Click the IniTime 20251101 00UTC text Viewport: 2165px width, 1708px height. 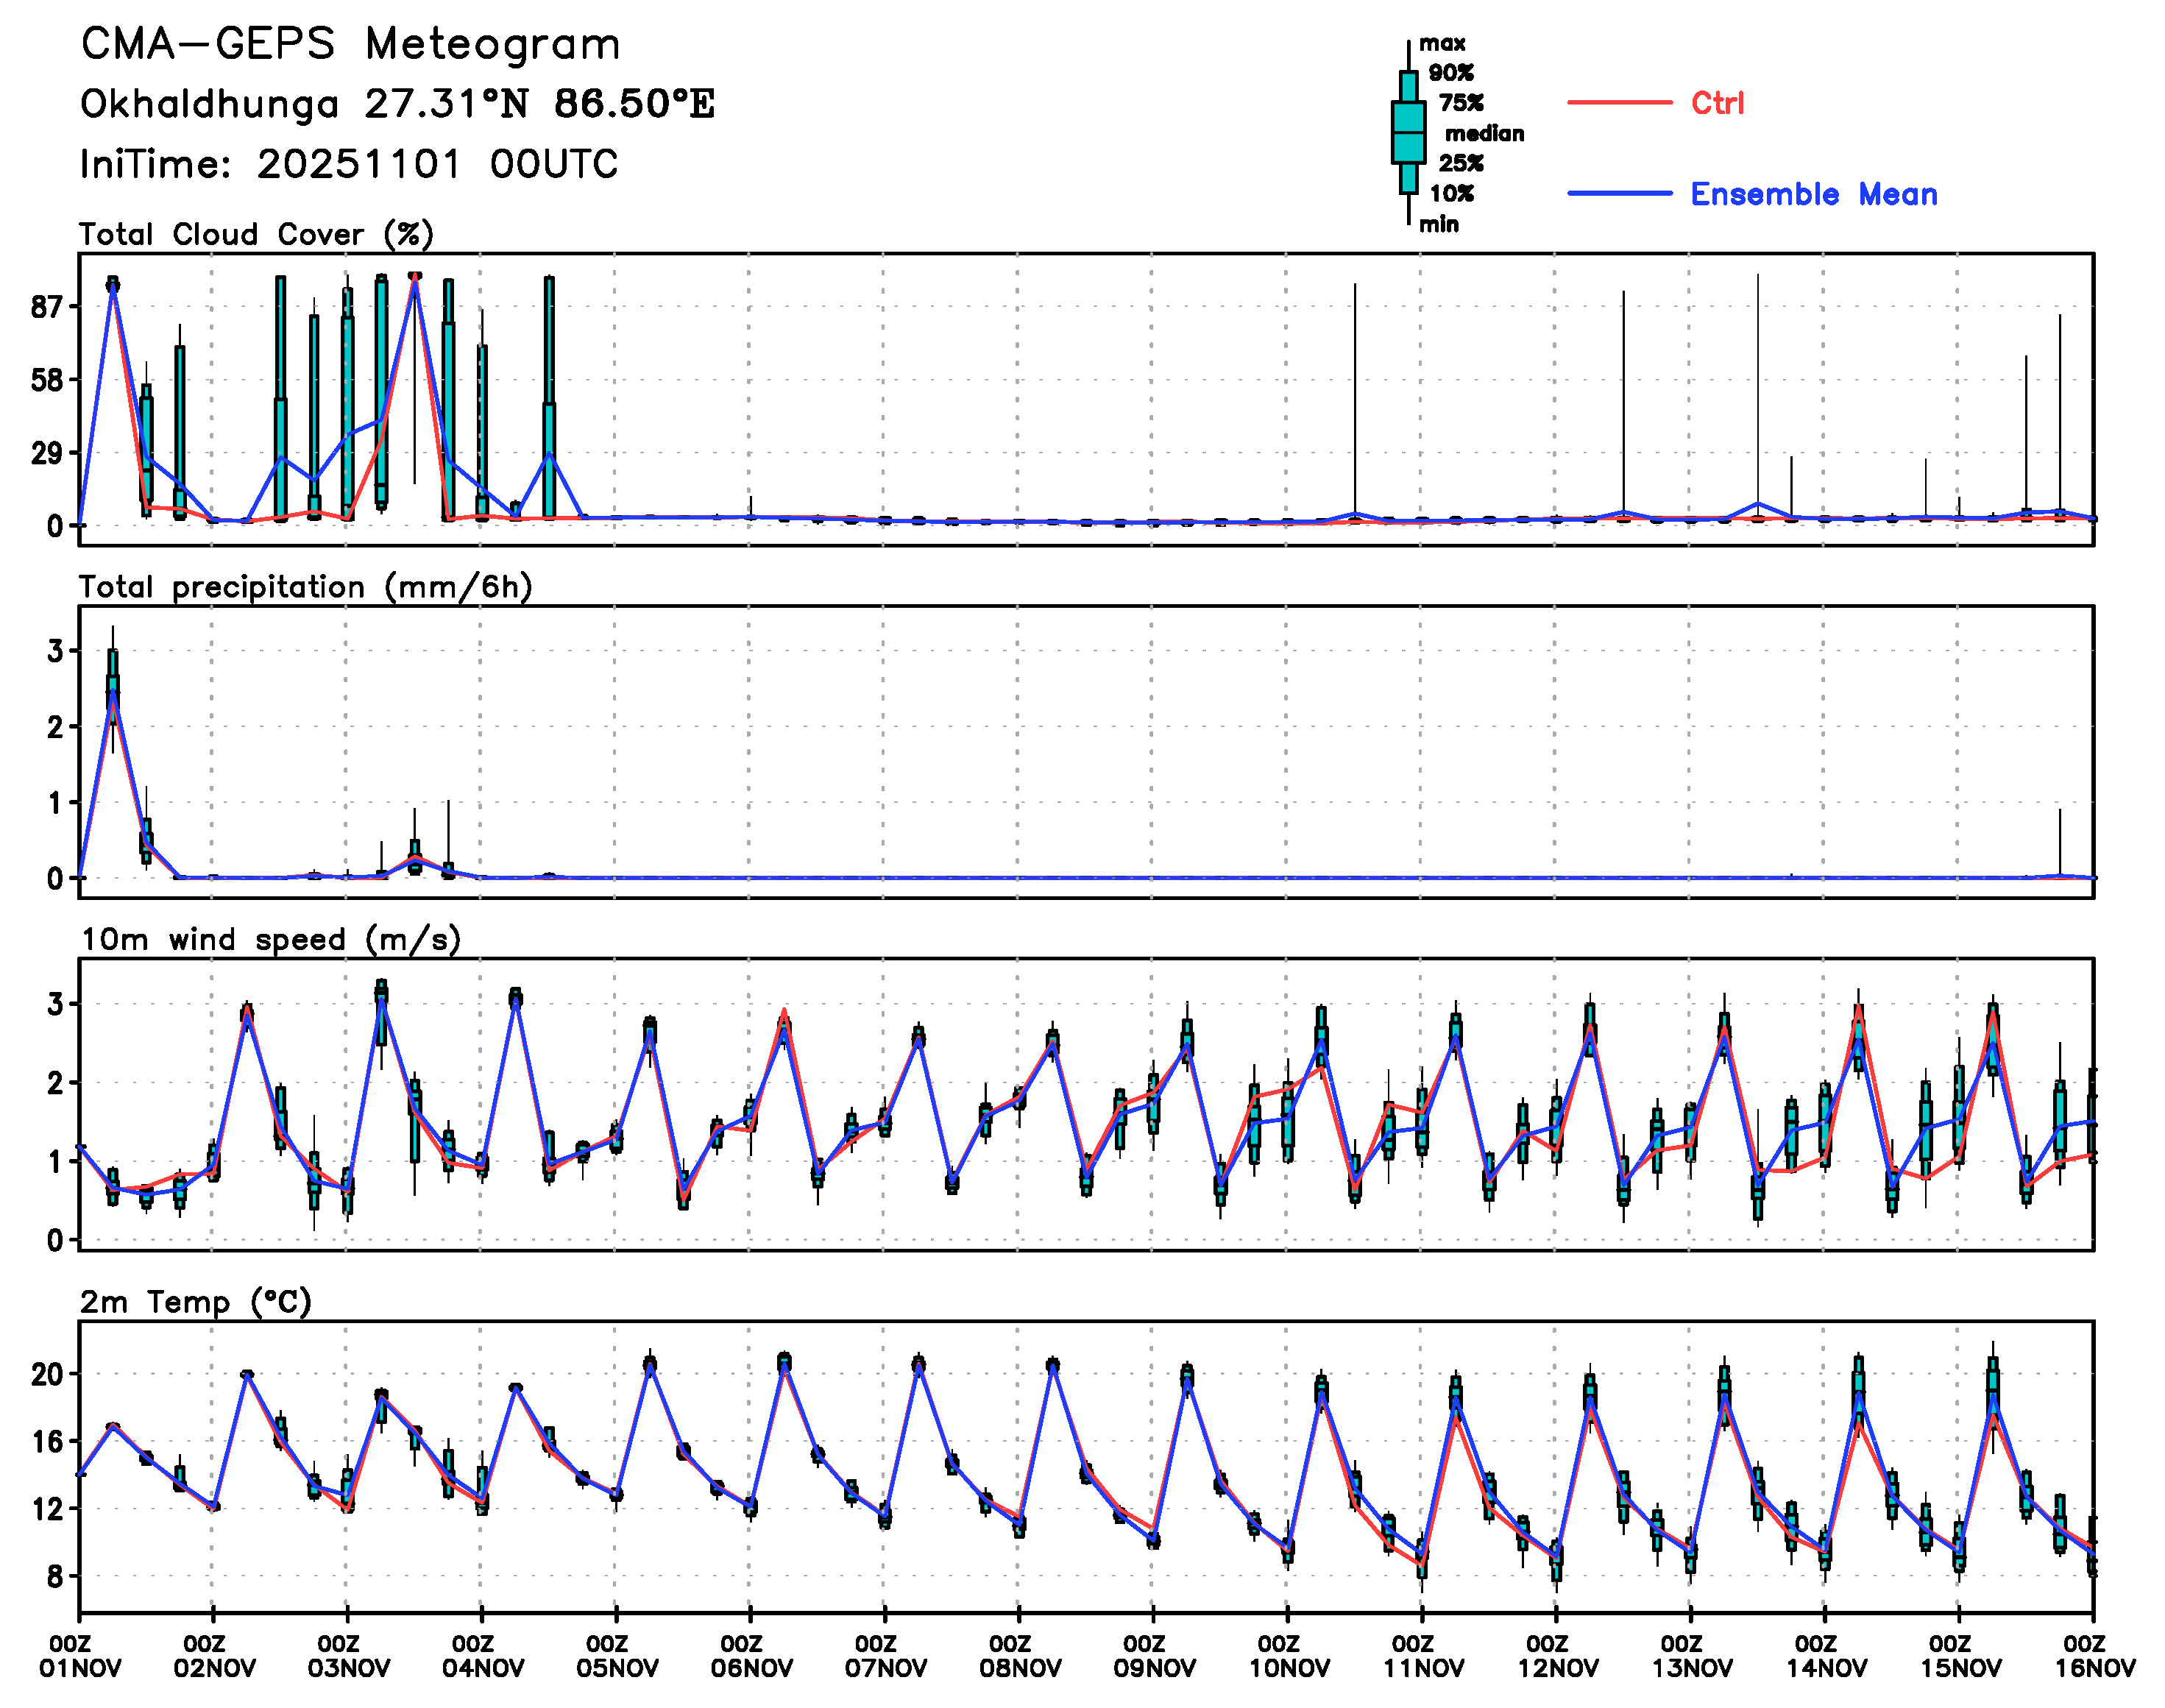349,164
